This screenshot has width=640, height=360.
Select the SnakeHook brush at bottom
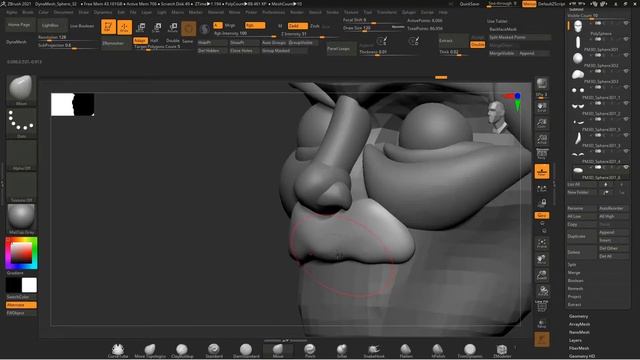[x=374, y=351]
